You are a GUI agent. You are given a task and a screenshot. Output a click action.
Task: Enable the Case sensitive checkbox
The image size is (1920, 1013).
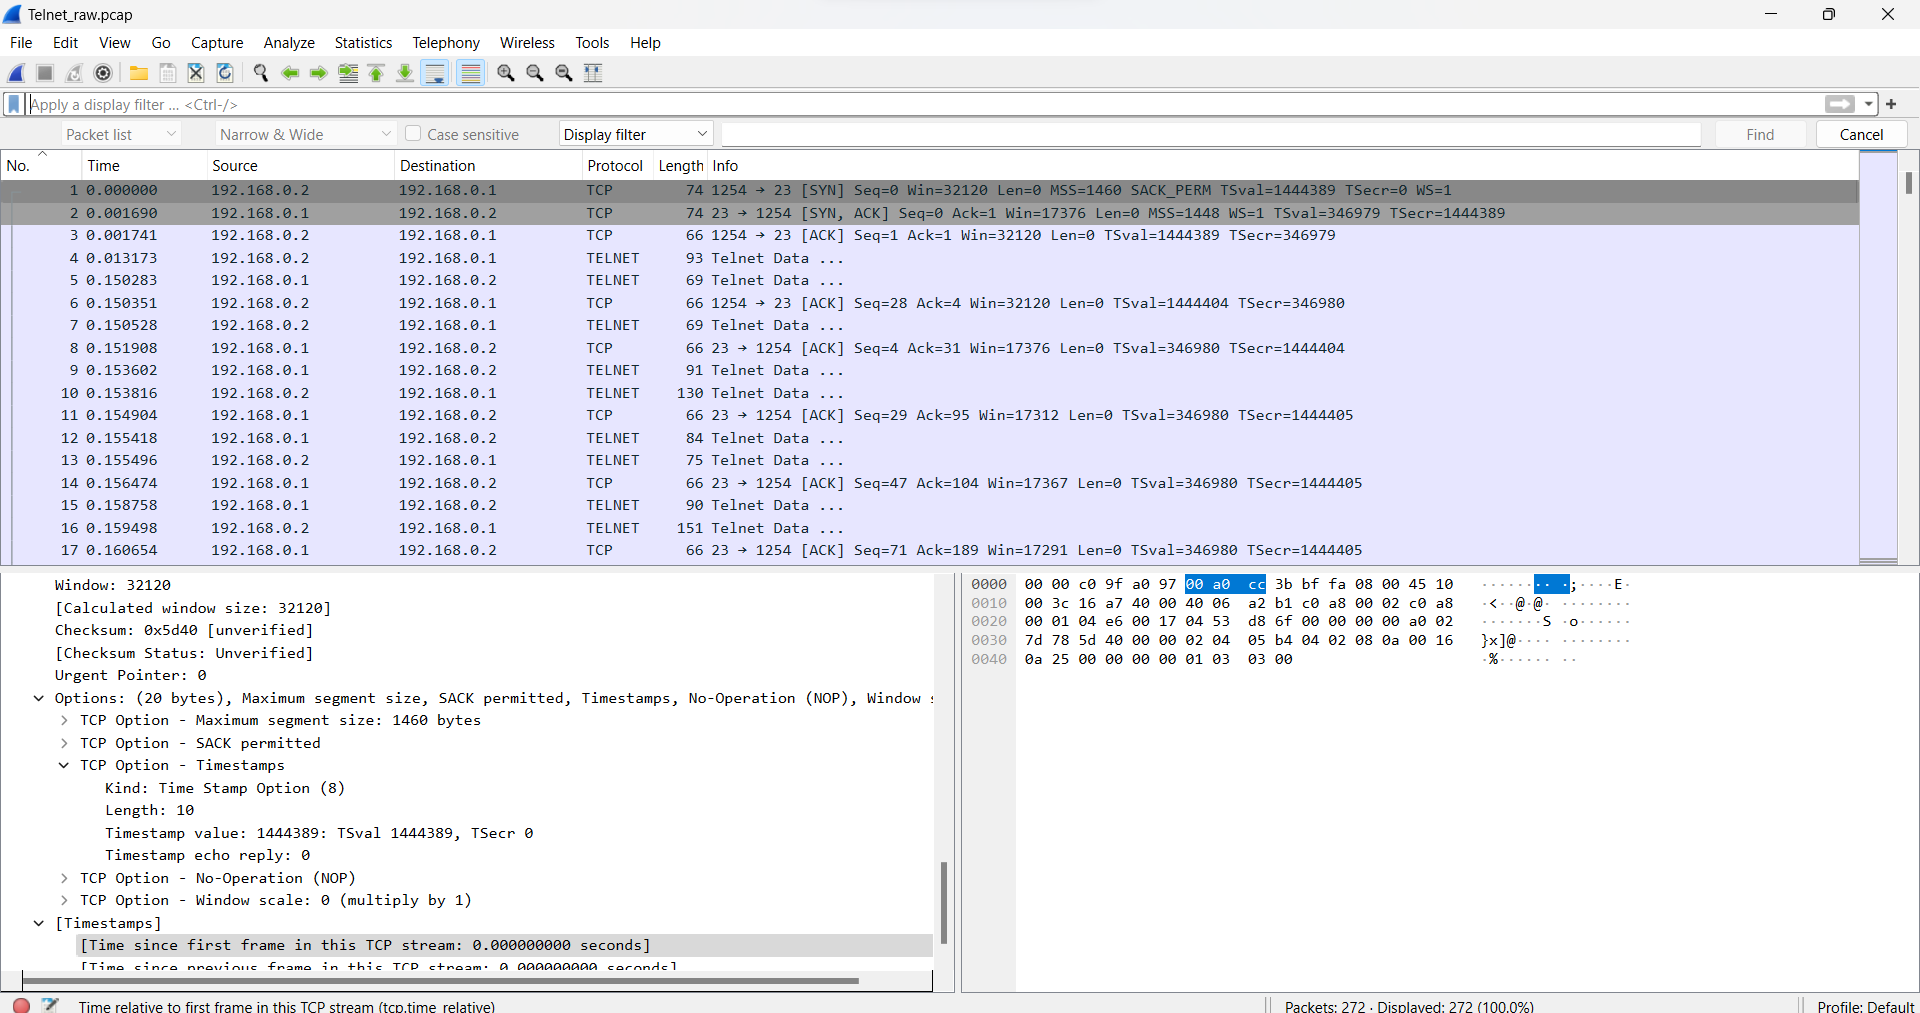coord(413,134)
